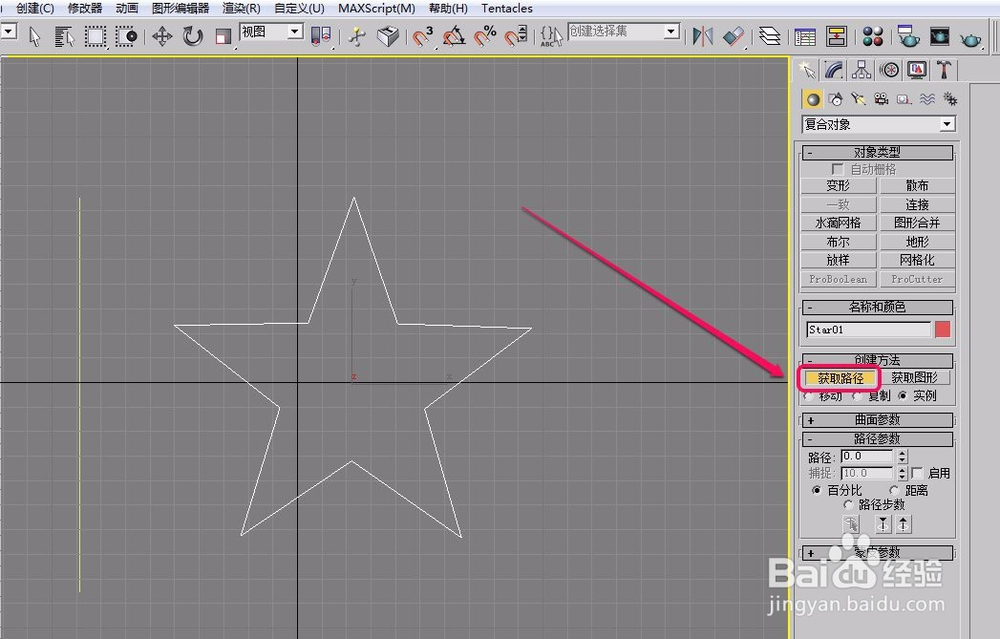The image size is (1000, 639).
Task: Select the Shapes creation icon
Action: 834,99
